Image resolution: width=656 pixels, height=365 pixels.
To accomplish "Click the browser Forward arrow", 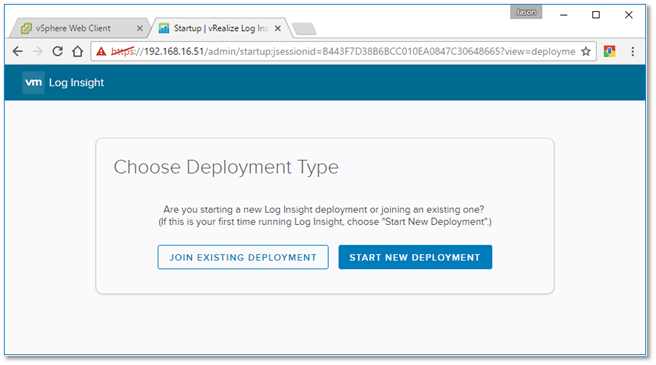I will pos(38,51).
